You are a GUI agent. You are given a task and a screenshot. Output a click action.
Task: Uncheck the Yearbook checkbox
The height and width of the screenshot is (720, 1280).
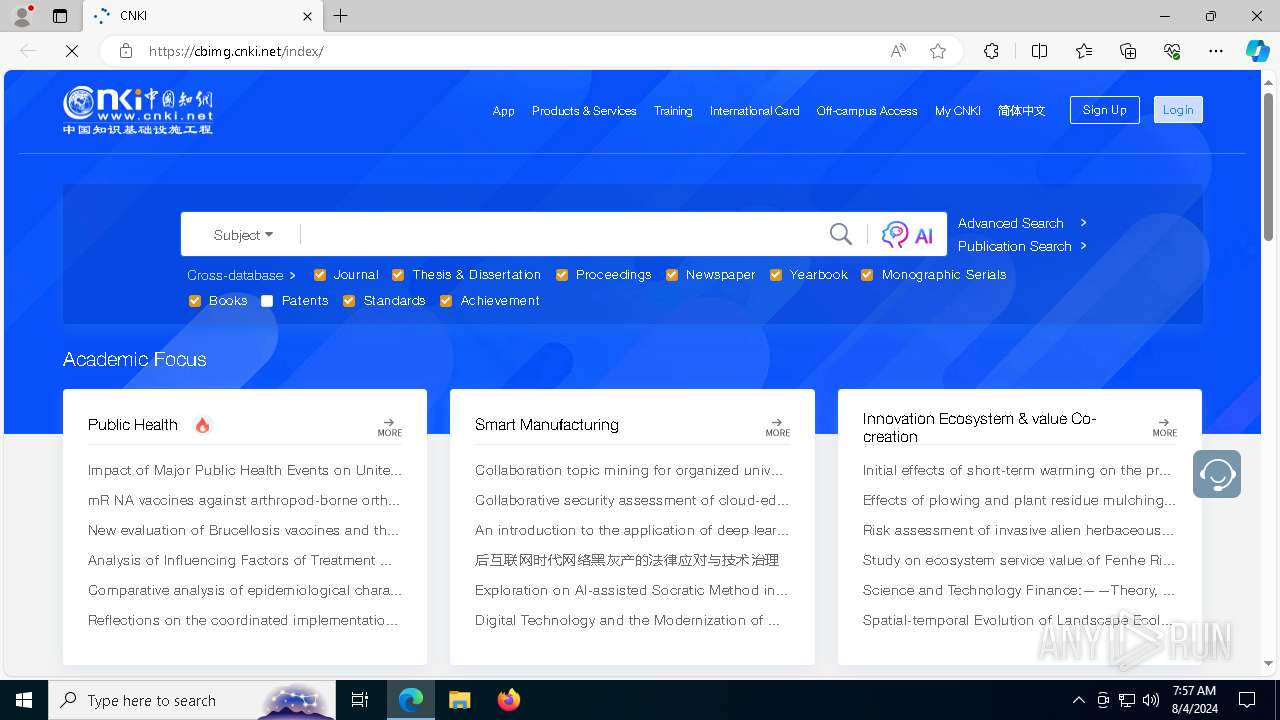coord(776,275)
